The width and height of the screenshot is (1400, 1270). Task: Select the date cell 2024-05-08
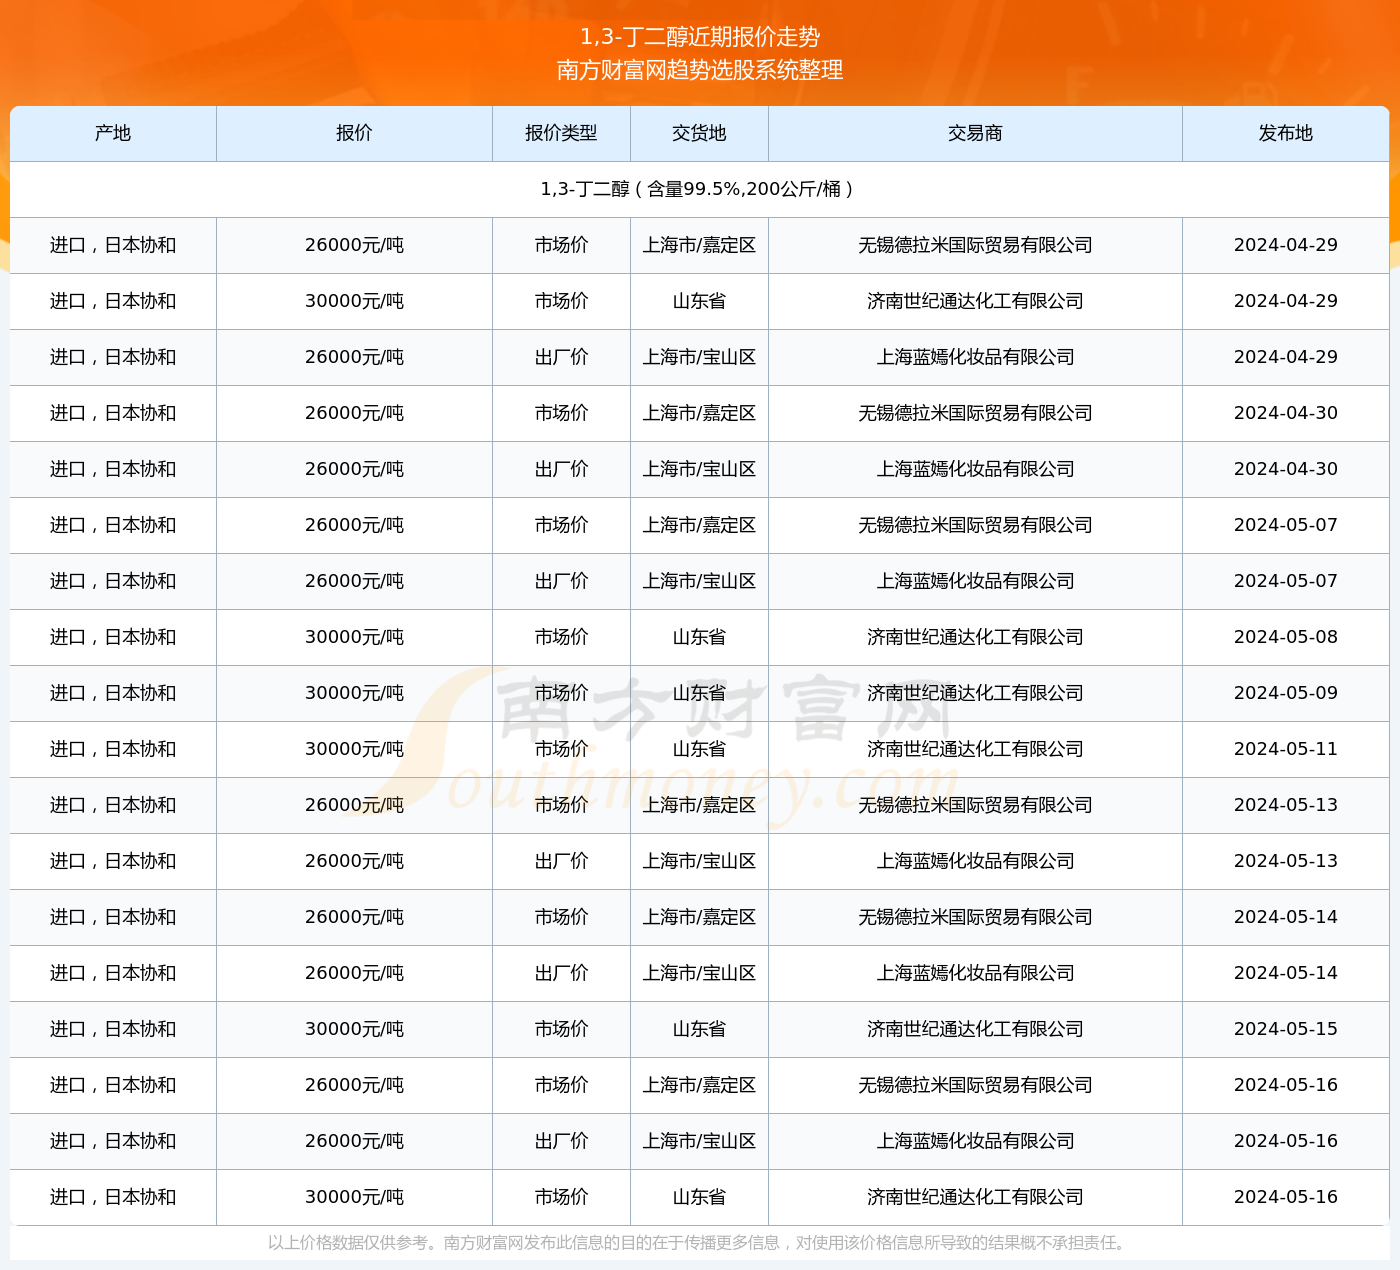point(1286,637)
